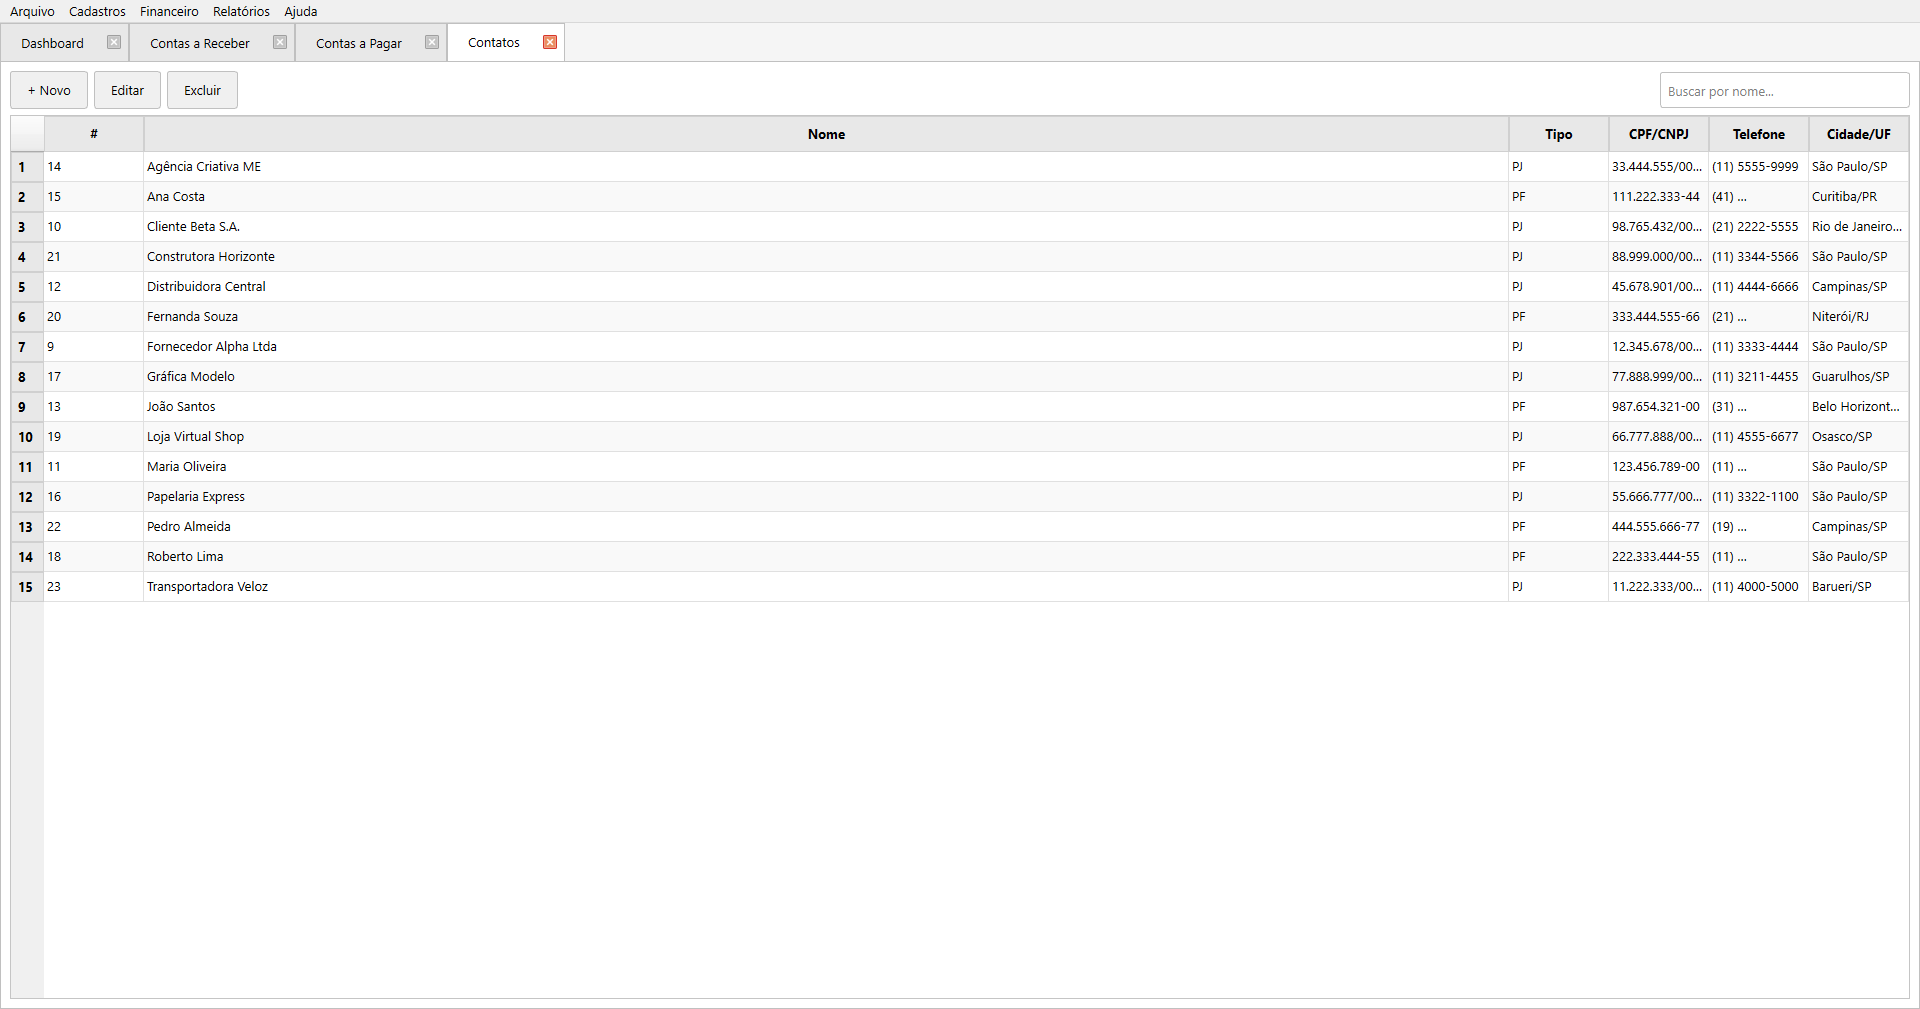
Task: Open the Financeiro menu
Action: 169,12
